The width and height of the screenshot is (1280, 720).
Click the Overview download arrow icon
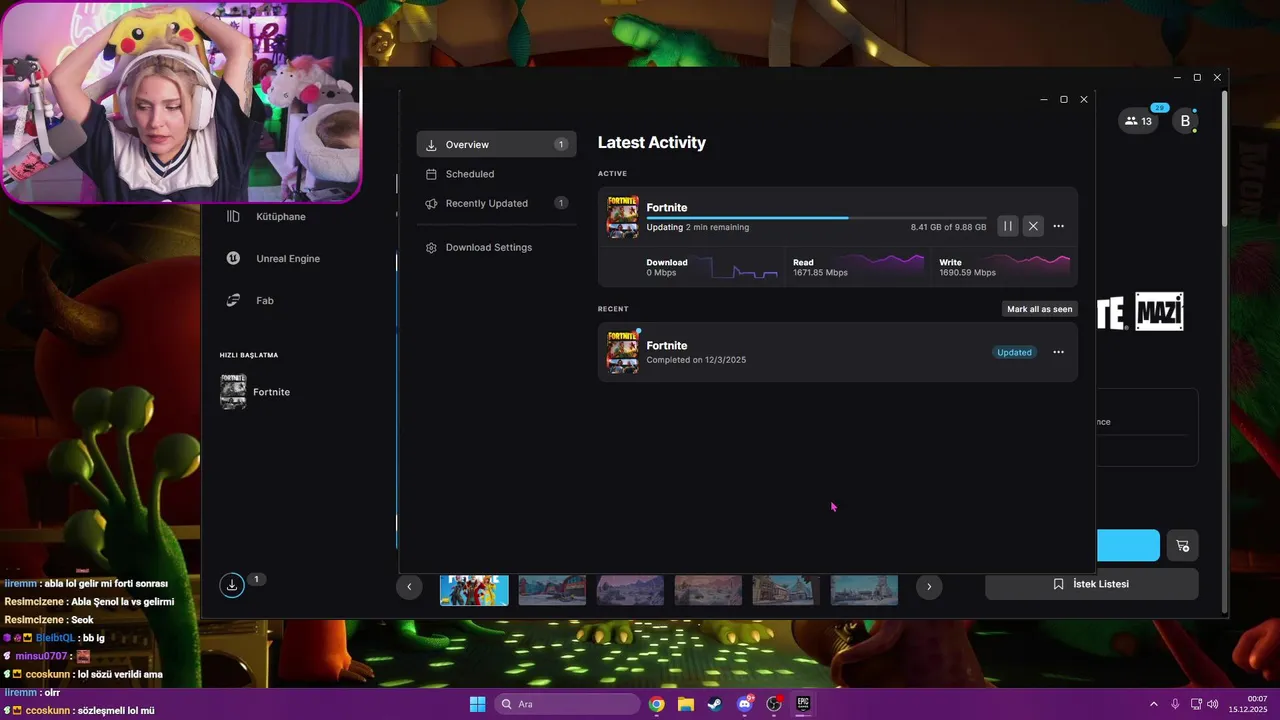pos(431,145)
